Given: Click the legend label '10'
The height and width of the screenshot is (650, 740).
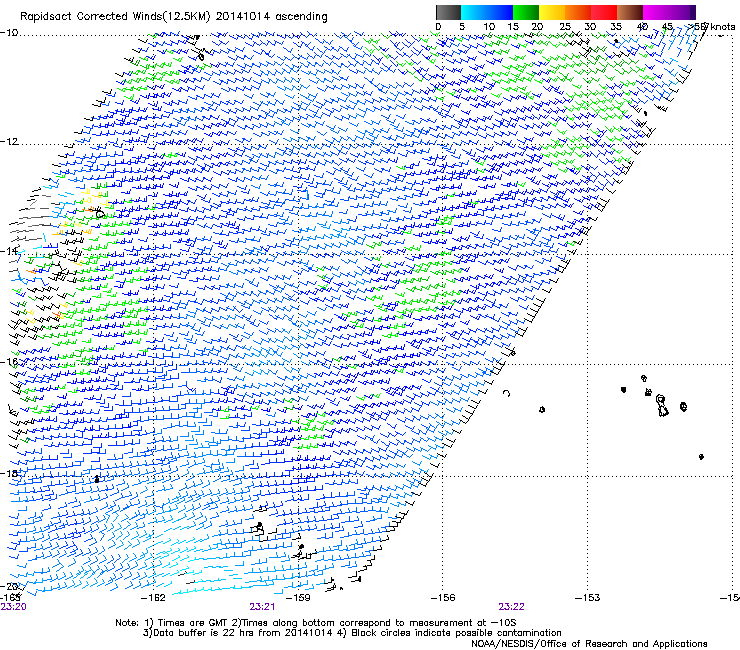Looking at the screenshot, I should click(x=489, y=27).
